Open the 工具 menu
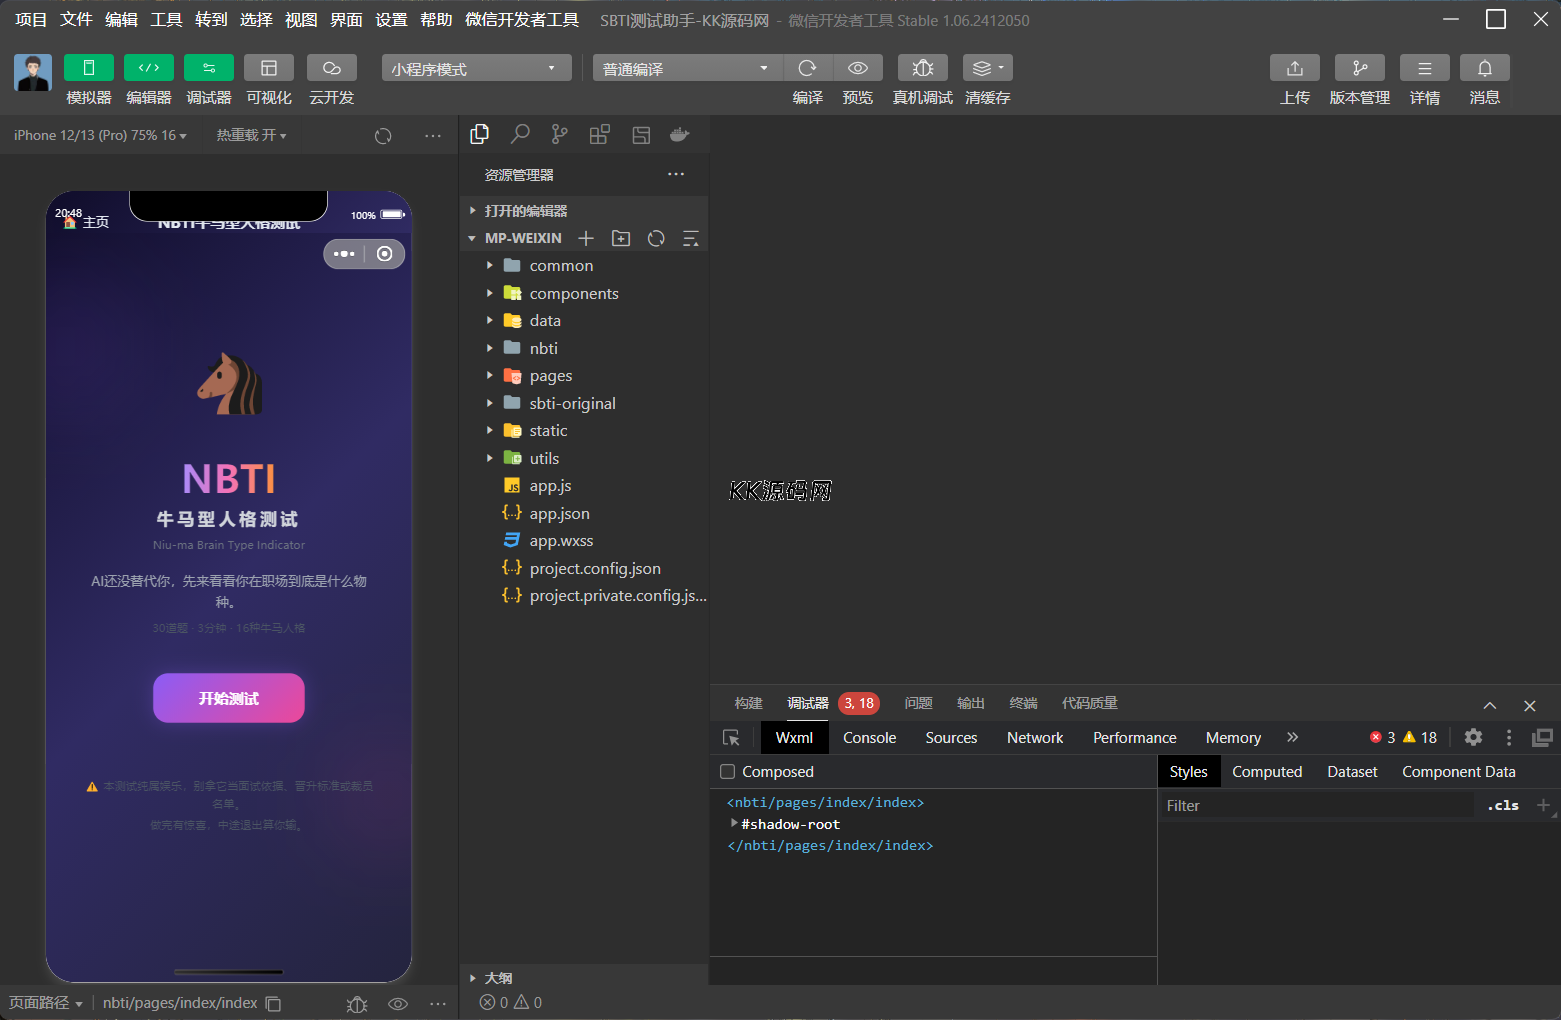The width and height of the screenshot is (1561, 1020). 166,20
